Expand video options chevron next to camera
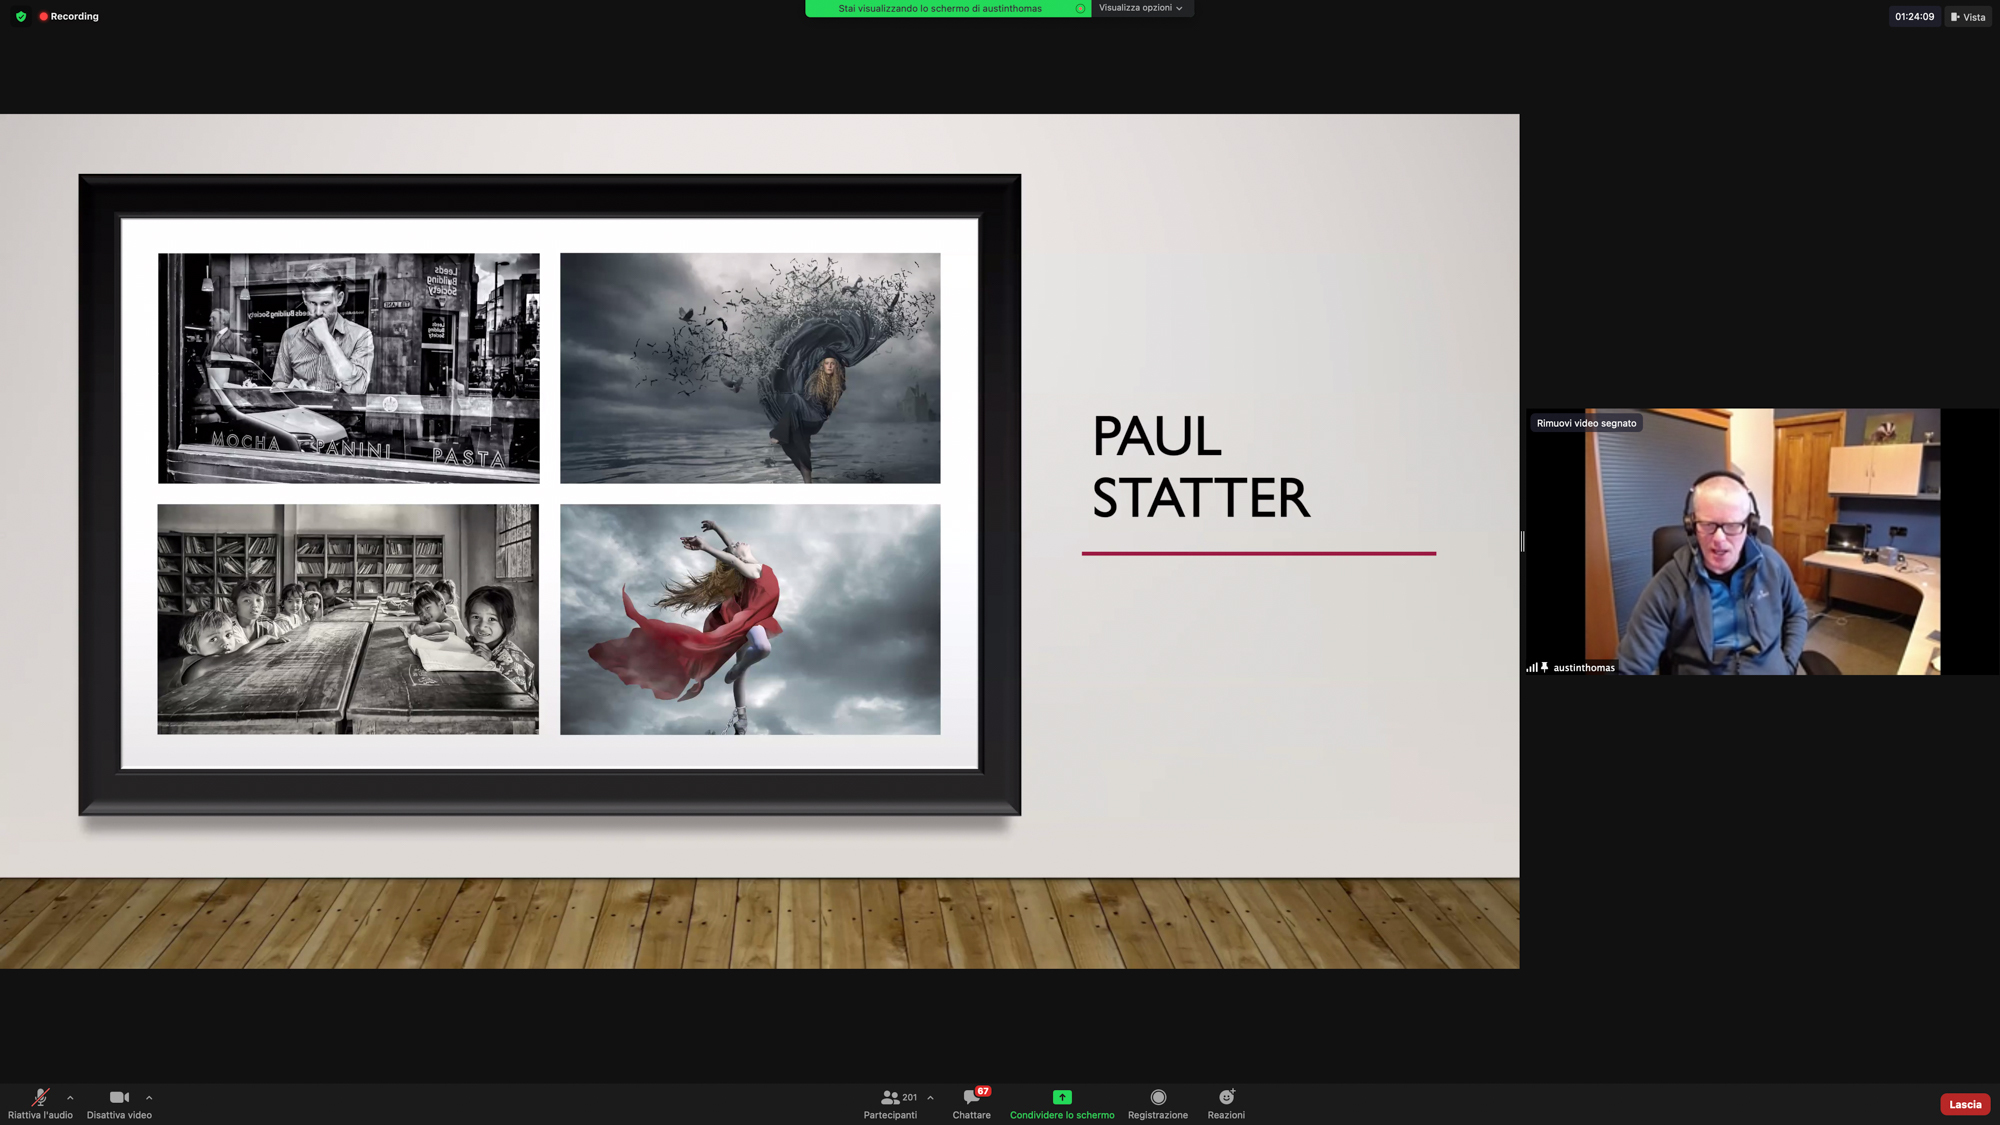 click(149, 1097)
